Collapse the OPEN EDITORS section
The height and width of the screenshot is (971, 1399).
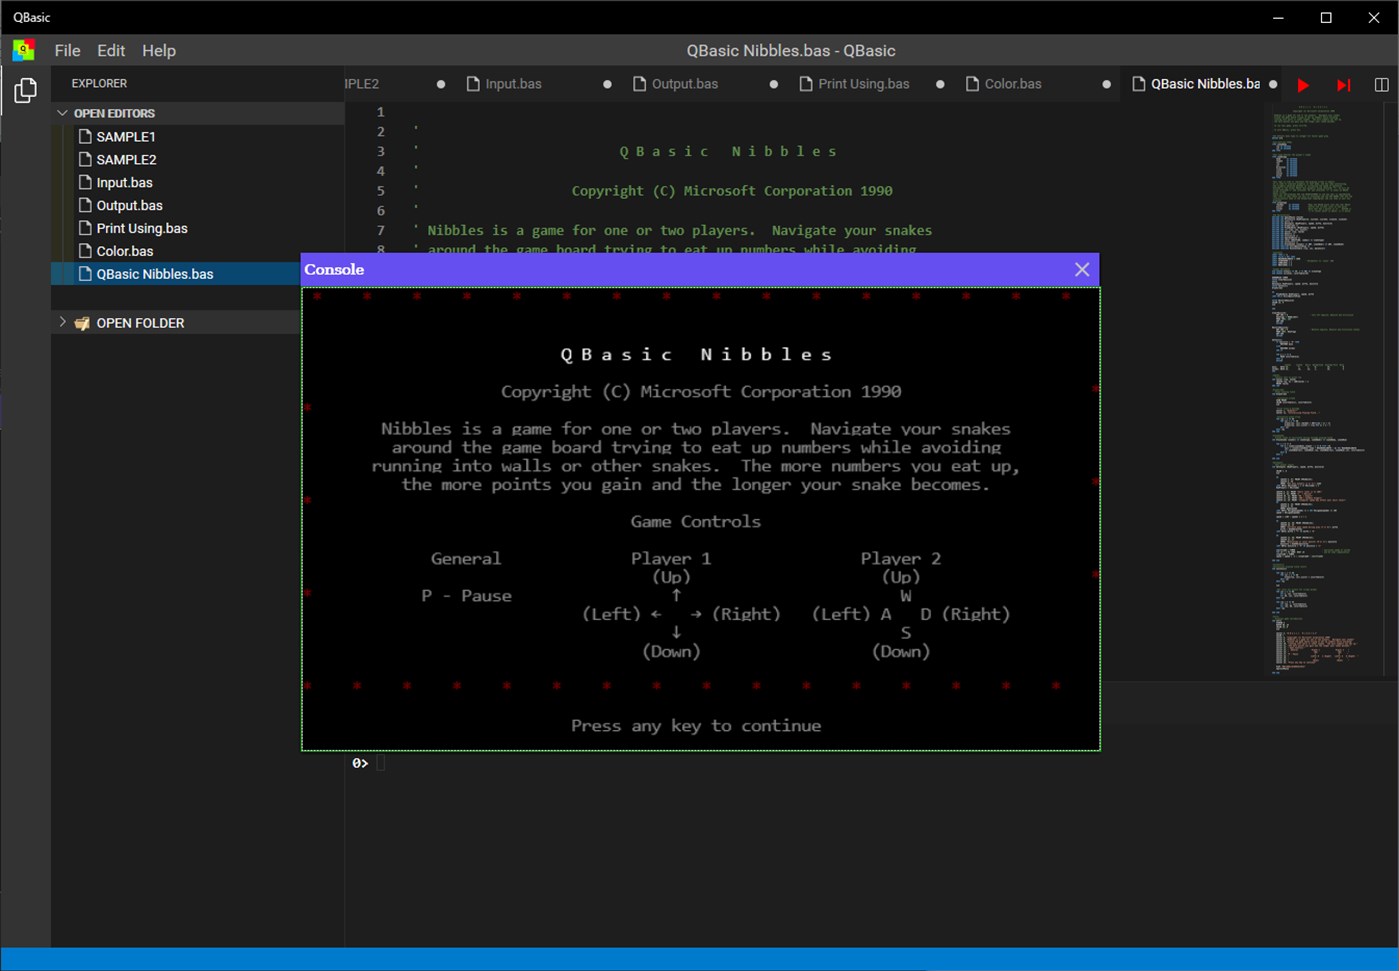(63, 113)
